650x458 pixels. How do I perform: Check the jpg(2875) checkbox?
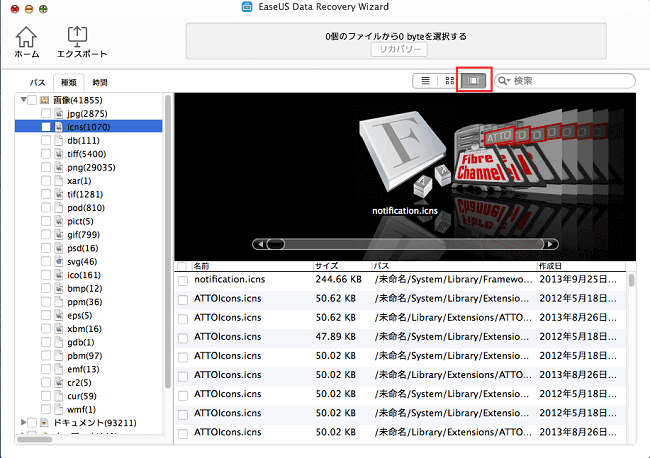[x=46, y=114]
